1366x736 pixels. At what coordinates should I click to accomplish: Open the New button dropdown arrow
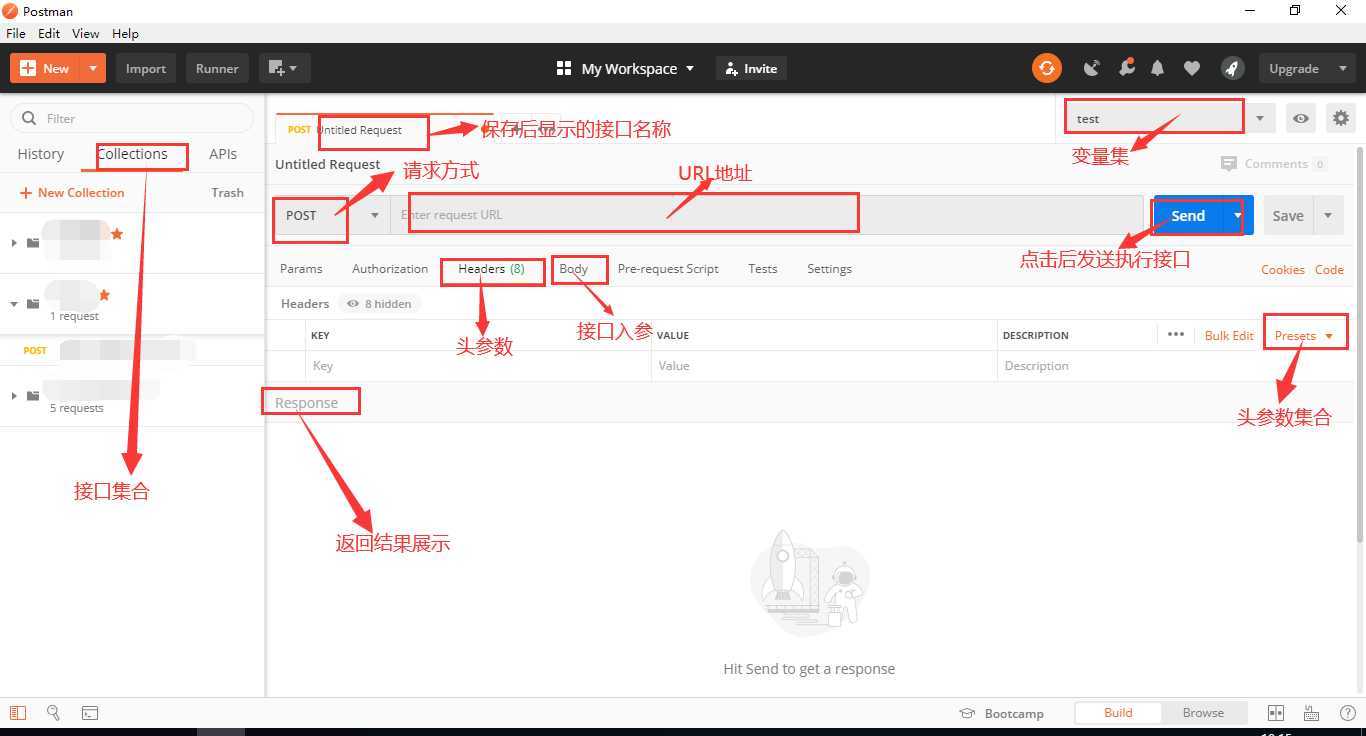pos(92,68)
